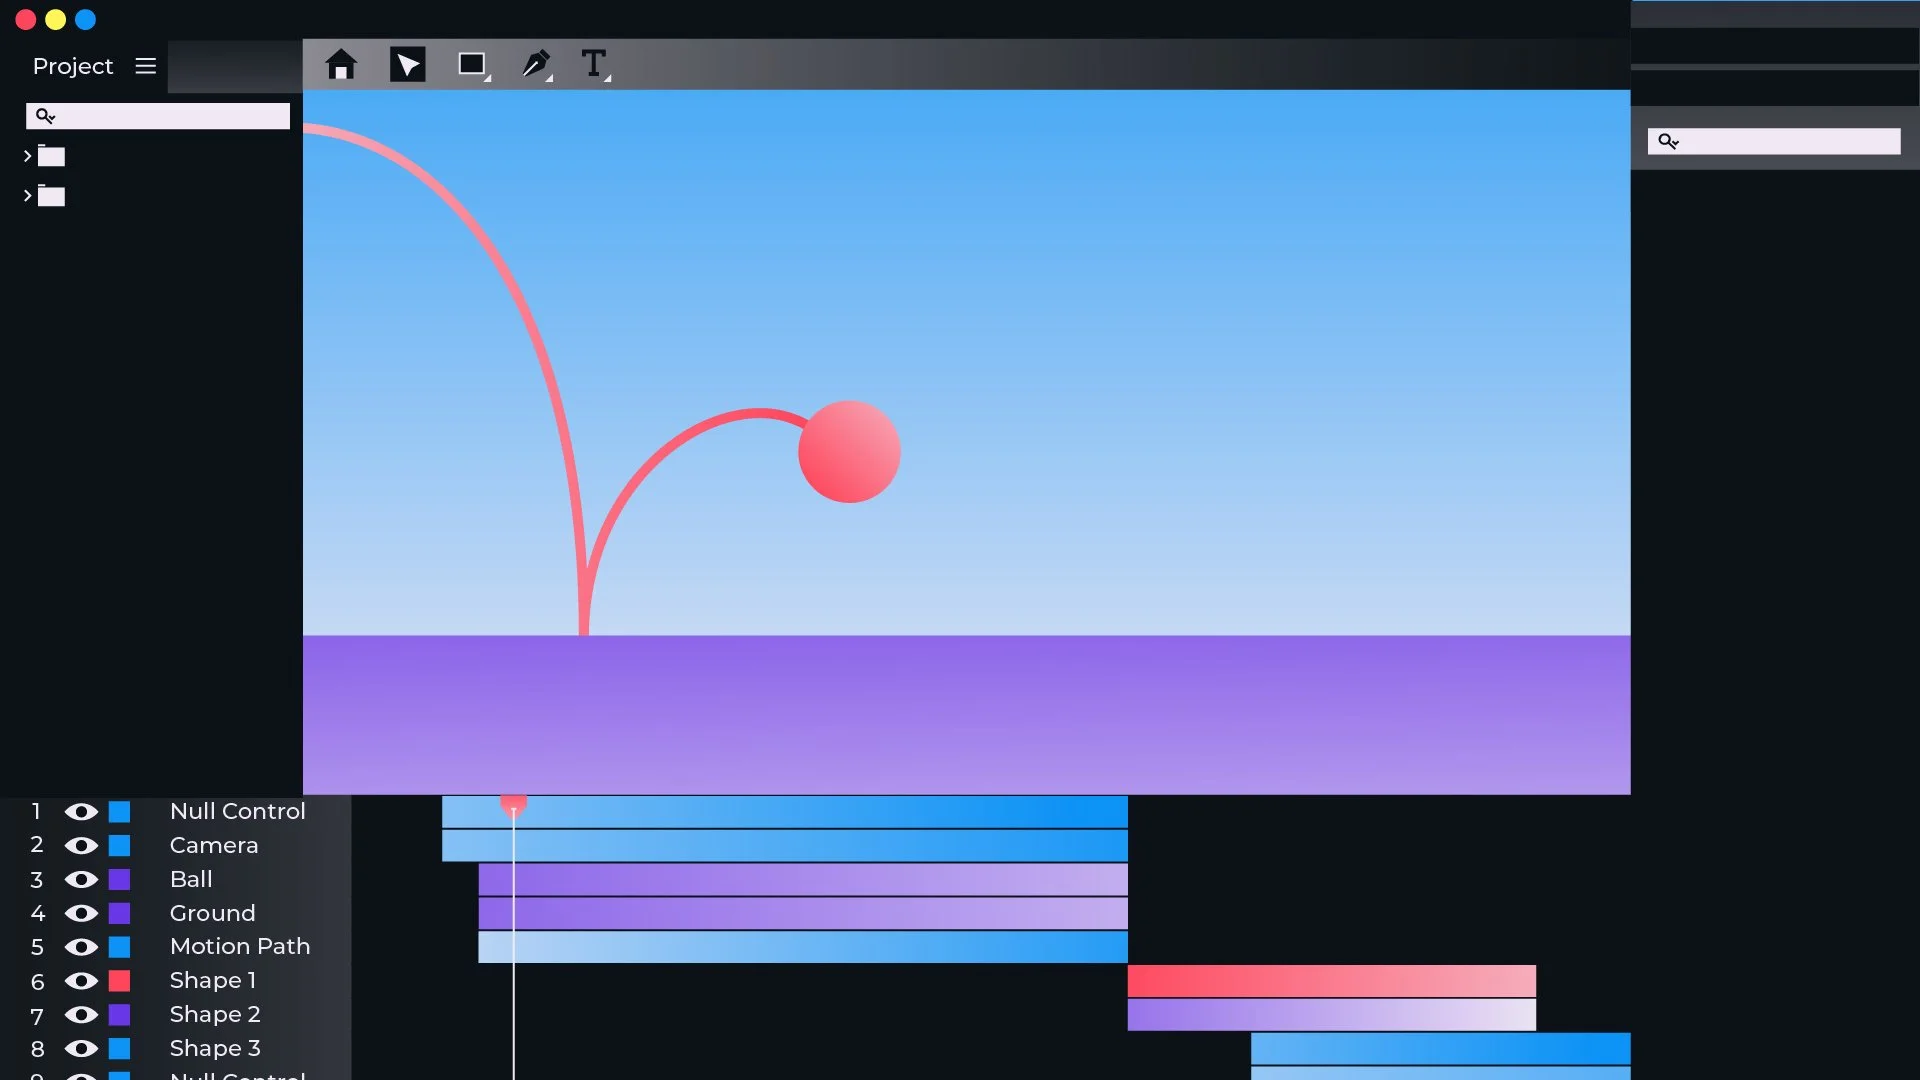Image resolution: width=1920 pixels, height=1080 pixels.
Task: Select the Camera layer timeline bar
Action: 785,846
